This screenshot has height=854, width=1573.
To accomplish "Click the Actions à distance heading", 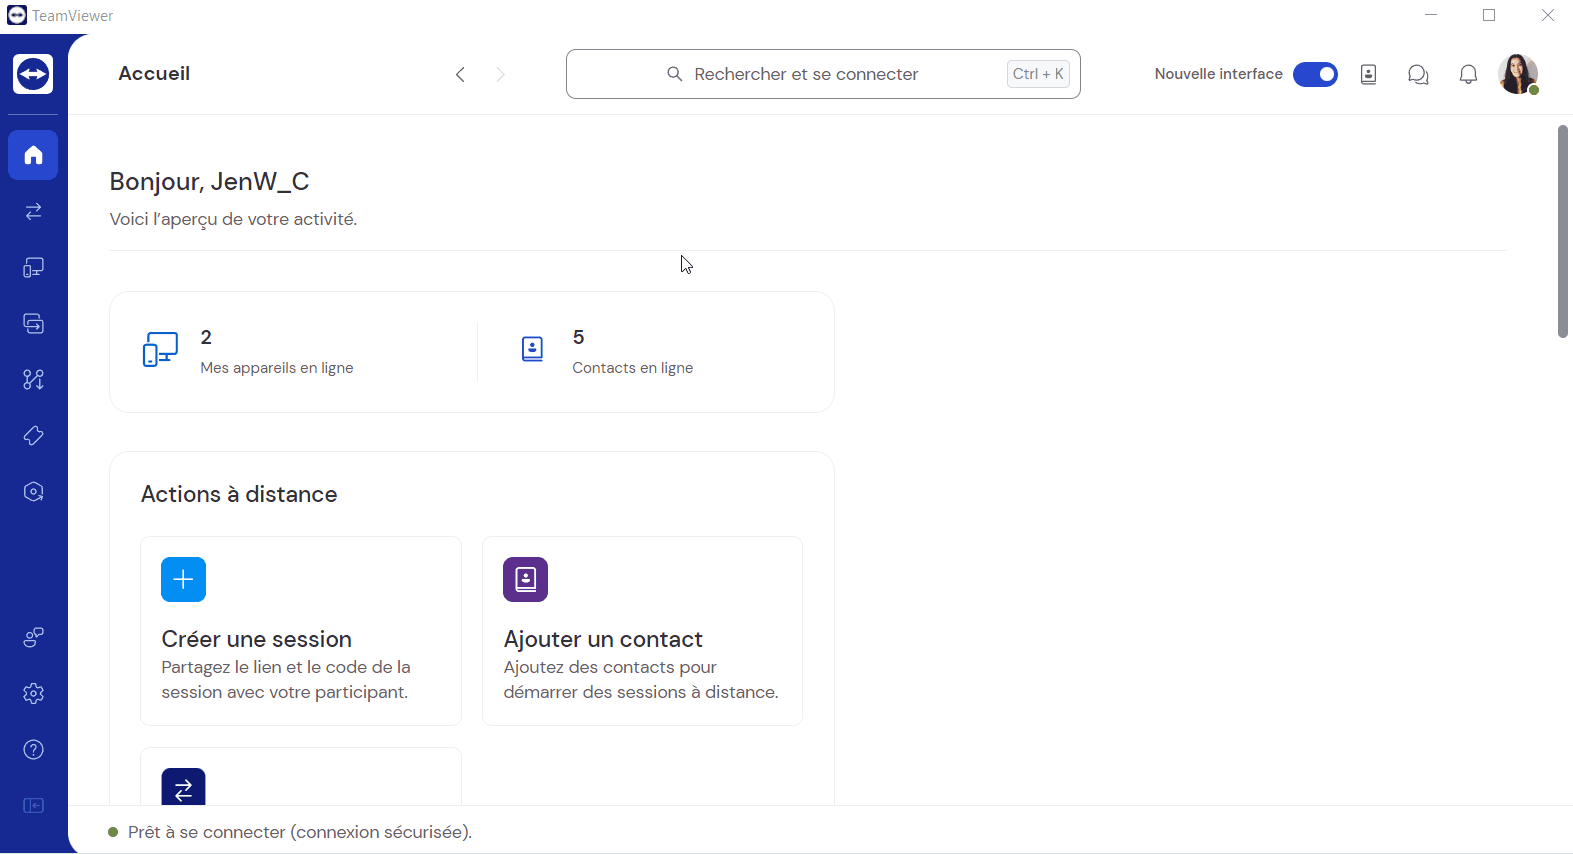I will tap(239, 494).
